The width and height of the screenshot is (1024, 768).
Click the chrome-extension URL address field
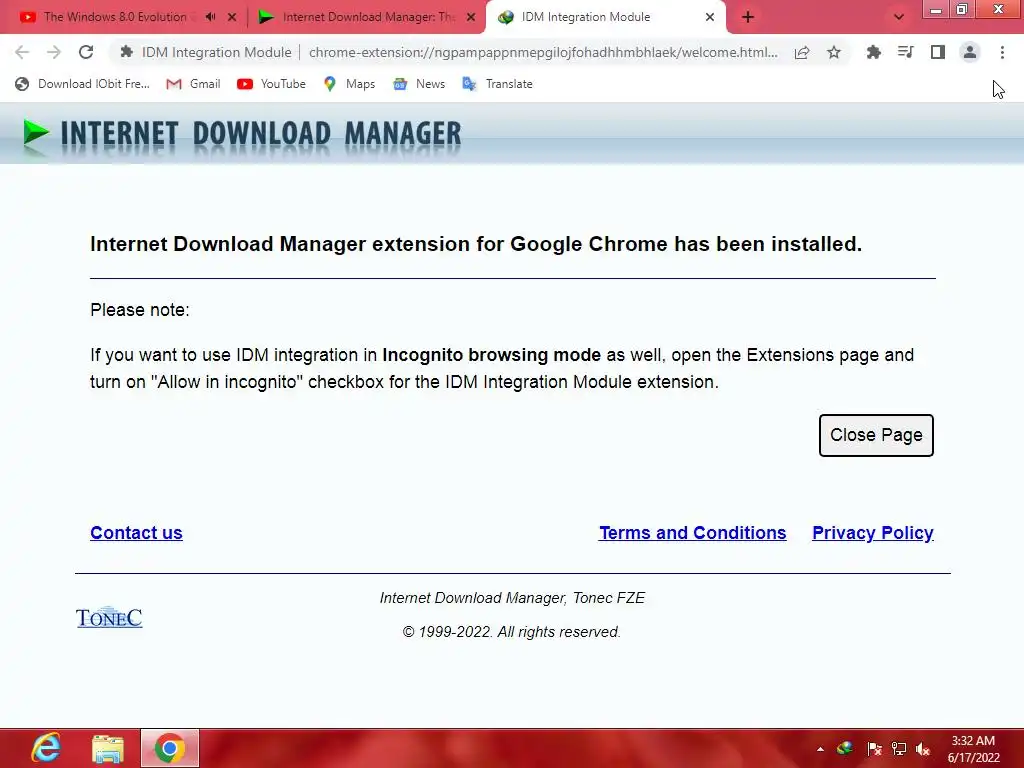point(543,52)
